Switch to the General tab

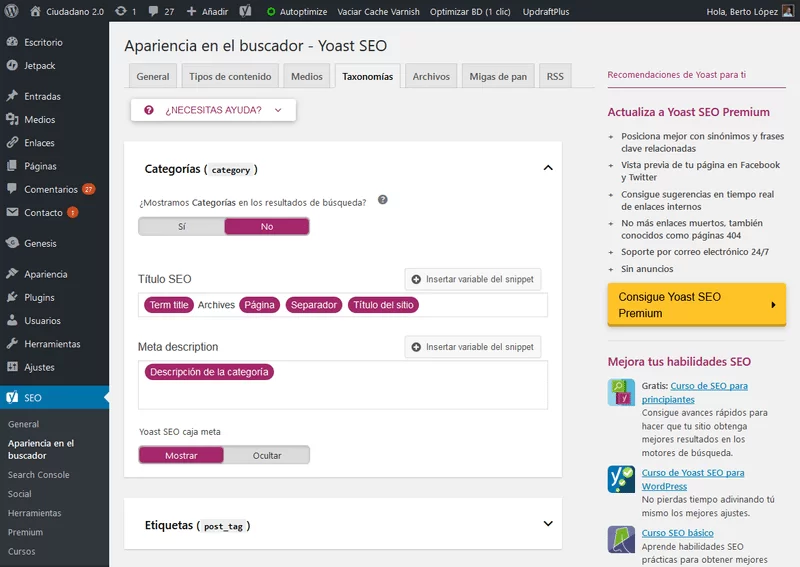tap(153, 76)
